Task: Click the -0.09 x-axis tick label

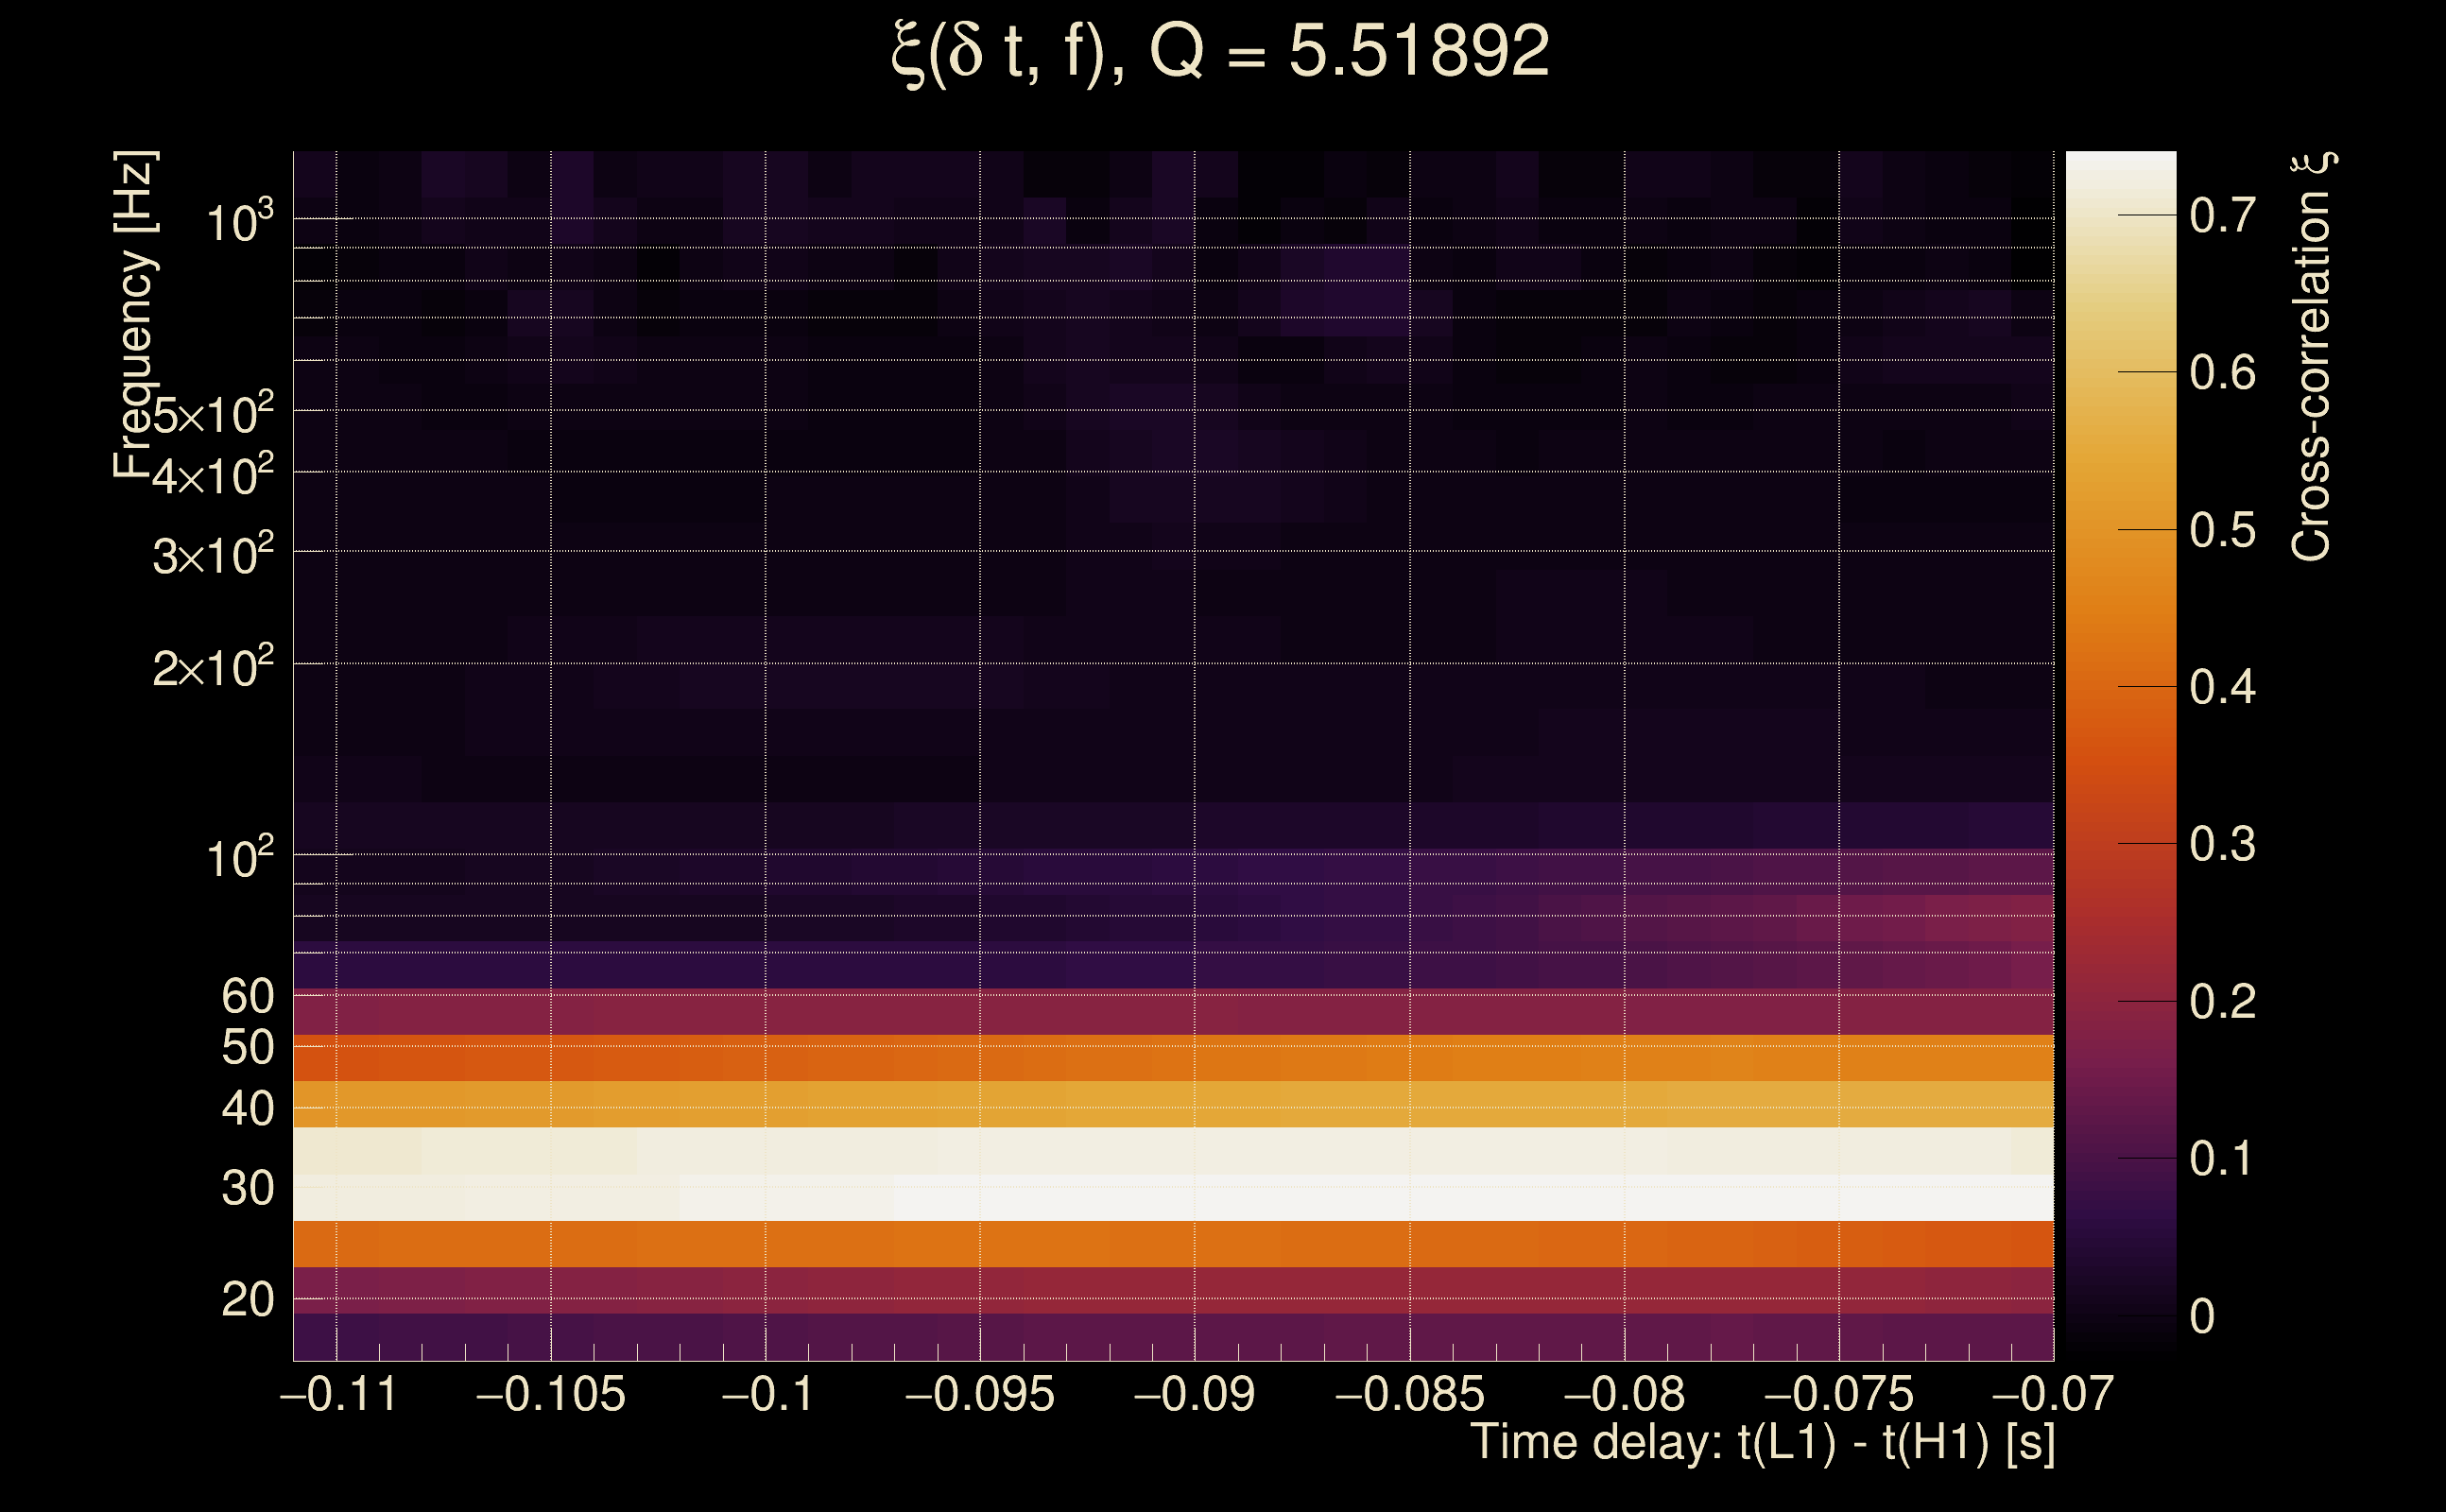Action: (1194, 1394)
